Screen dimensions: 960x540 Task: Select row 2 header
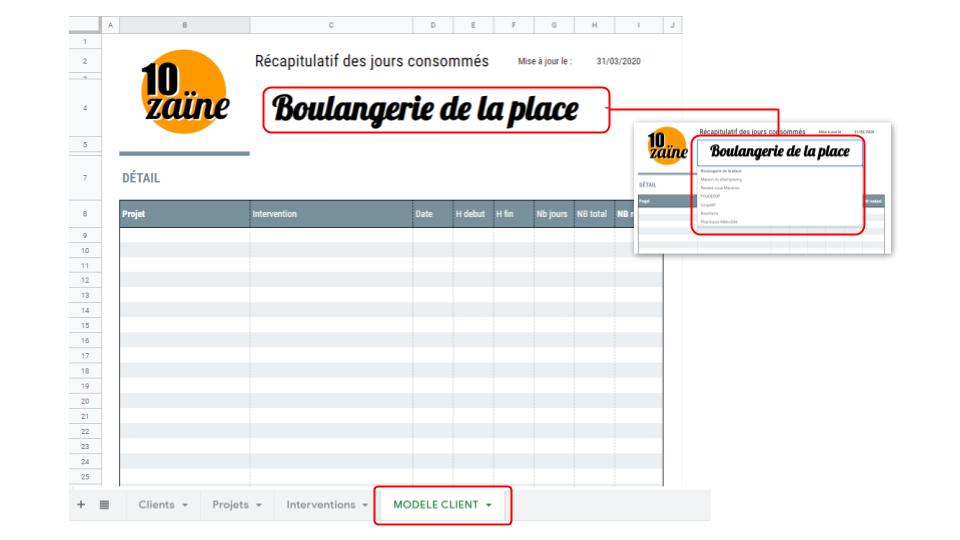tap(84, 61)
